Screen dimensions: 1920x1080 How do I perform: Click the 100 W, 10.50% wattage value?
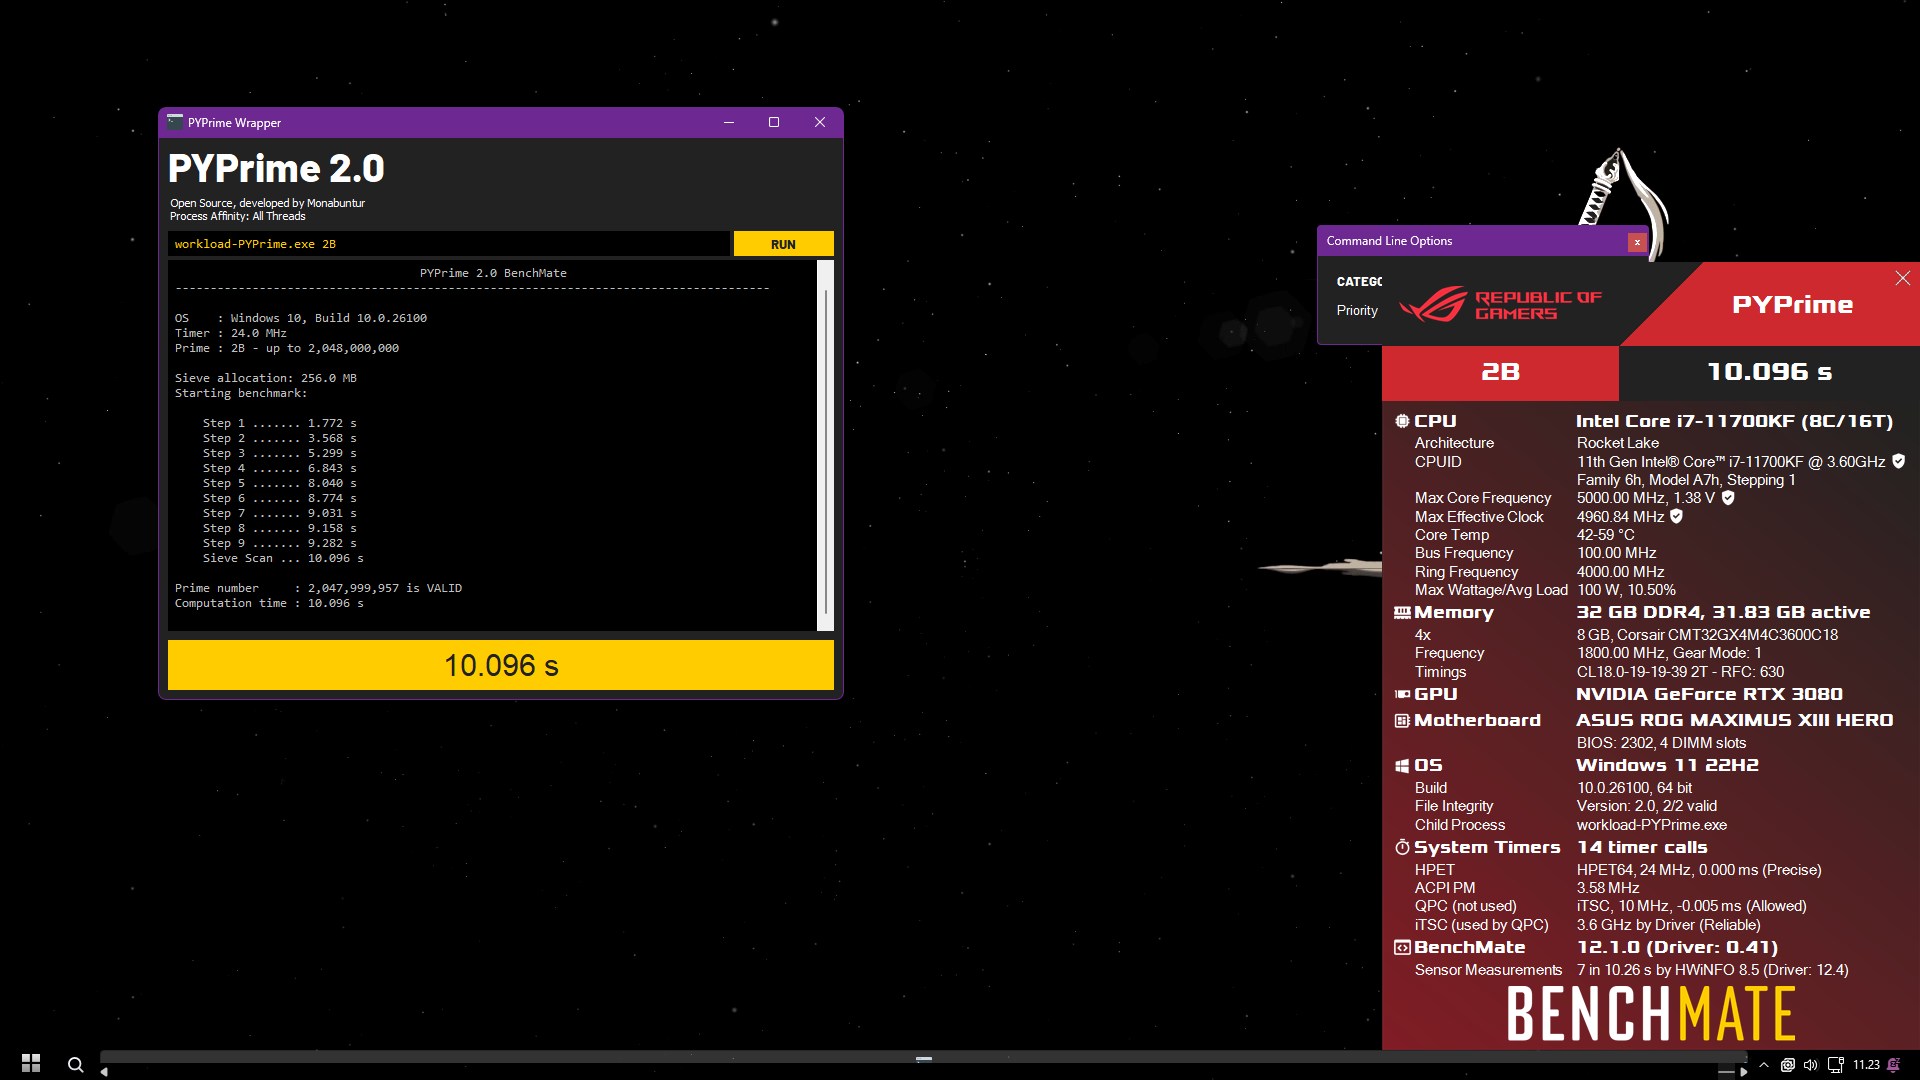pyautogui.click(x=1626, y=590)
